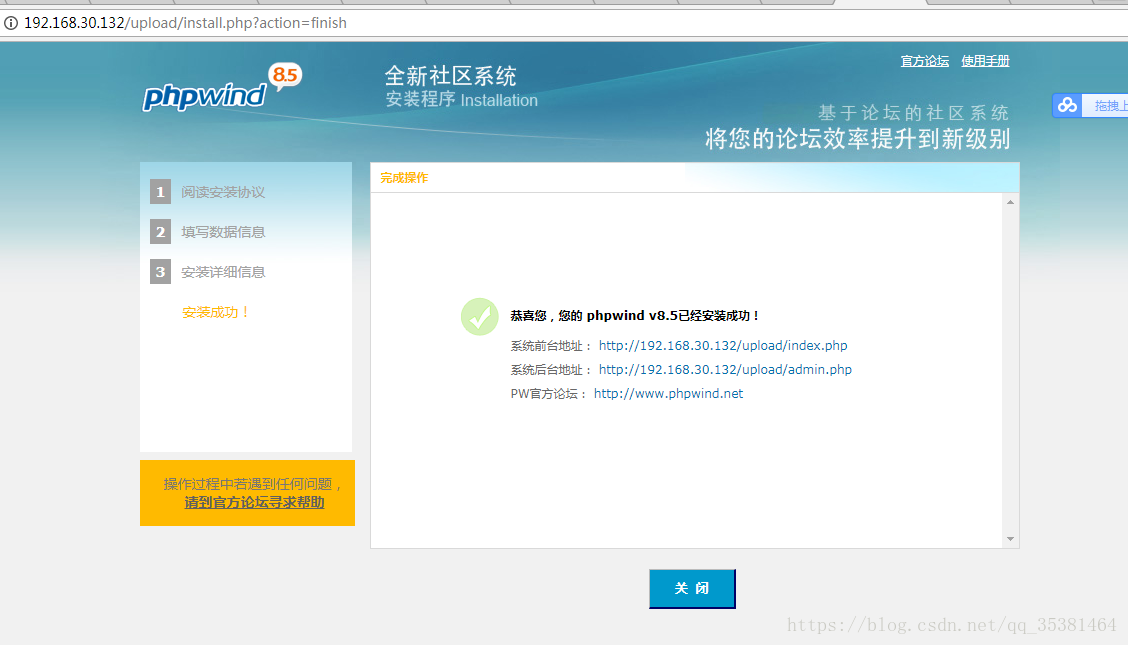Select the 完成操作 panel heading
The image size is (1128, 645).
click(x=404, y=178)
